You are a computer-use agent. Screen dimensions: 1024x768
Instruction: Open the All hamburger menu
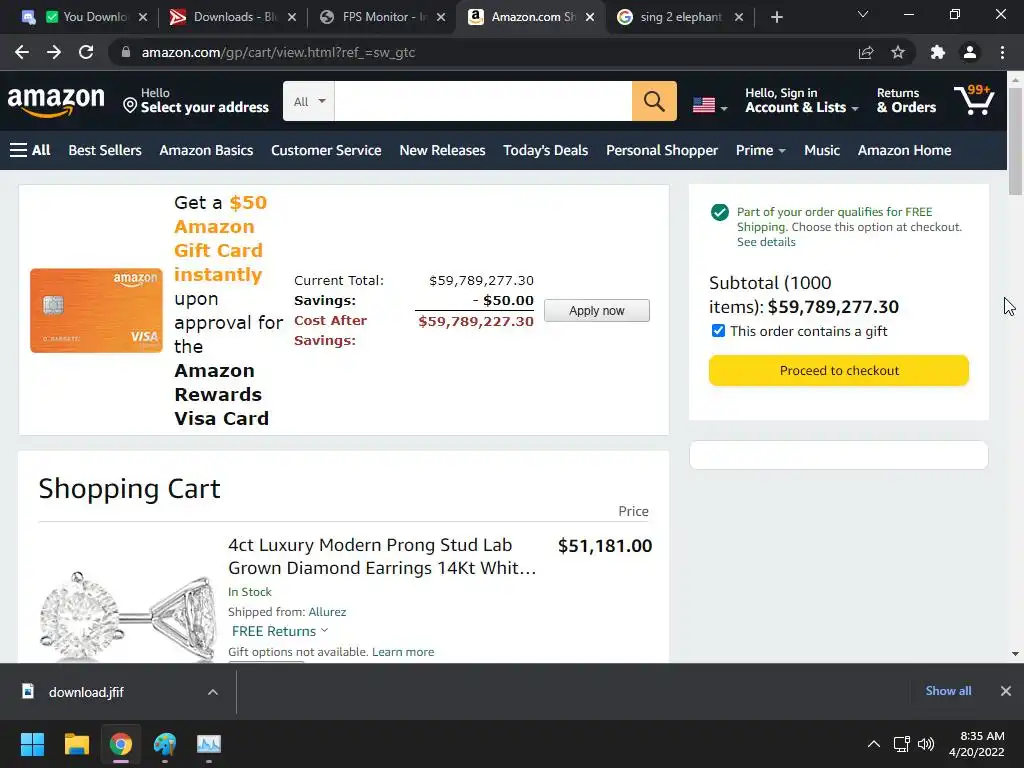[30, 150]
